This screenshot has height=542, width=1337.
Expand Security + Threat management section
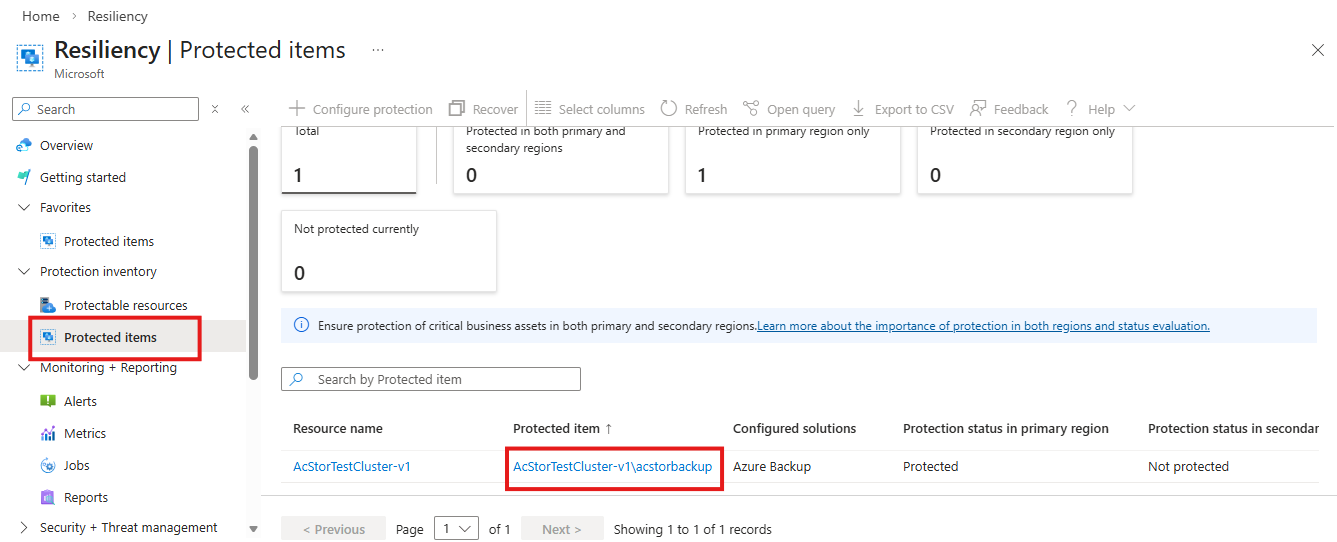25,528
